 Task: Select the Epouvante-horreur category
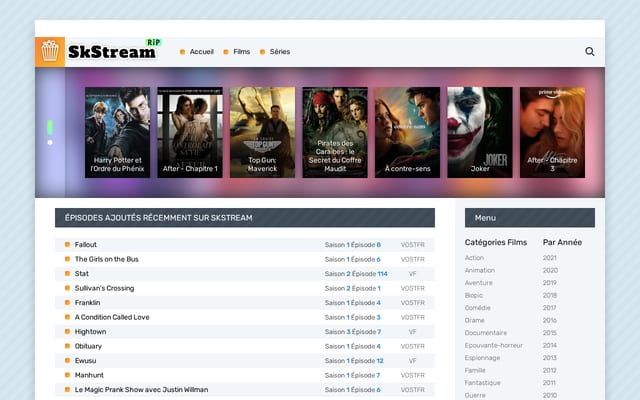click(x=493, y=345)
